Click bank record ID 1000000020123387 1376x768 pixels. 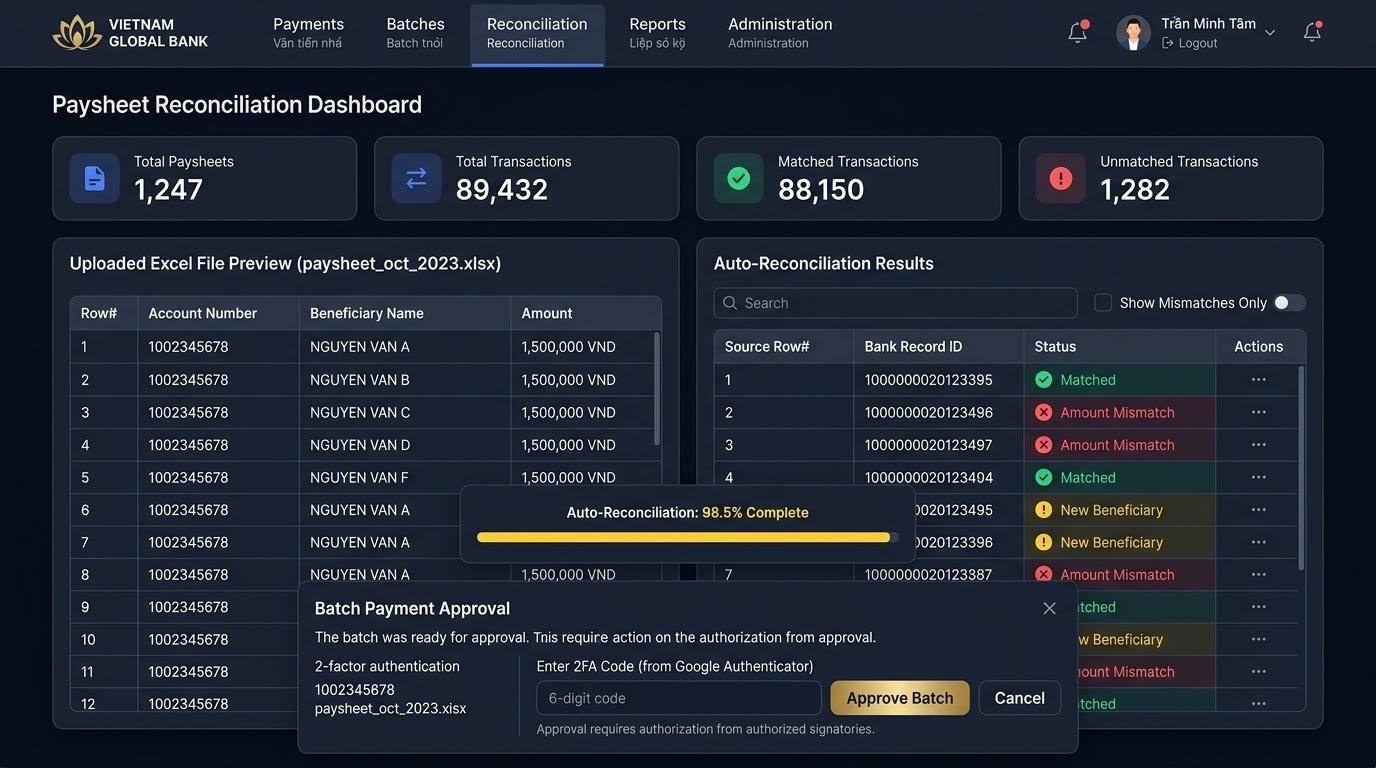coord(929,574)
